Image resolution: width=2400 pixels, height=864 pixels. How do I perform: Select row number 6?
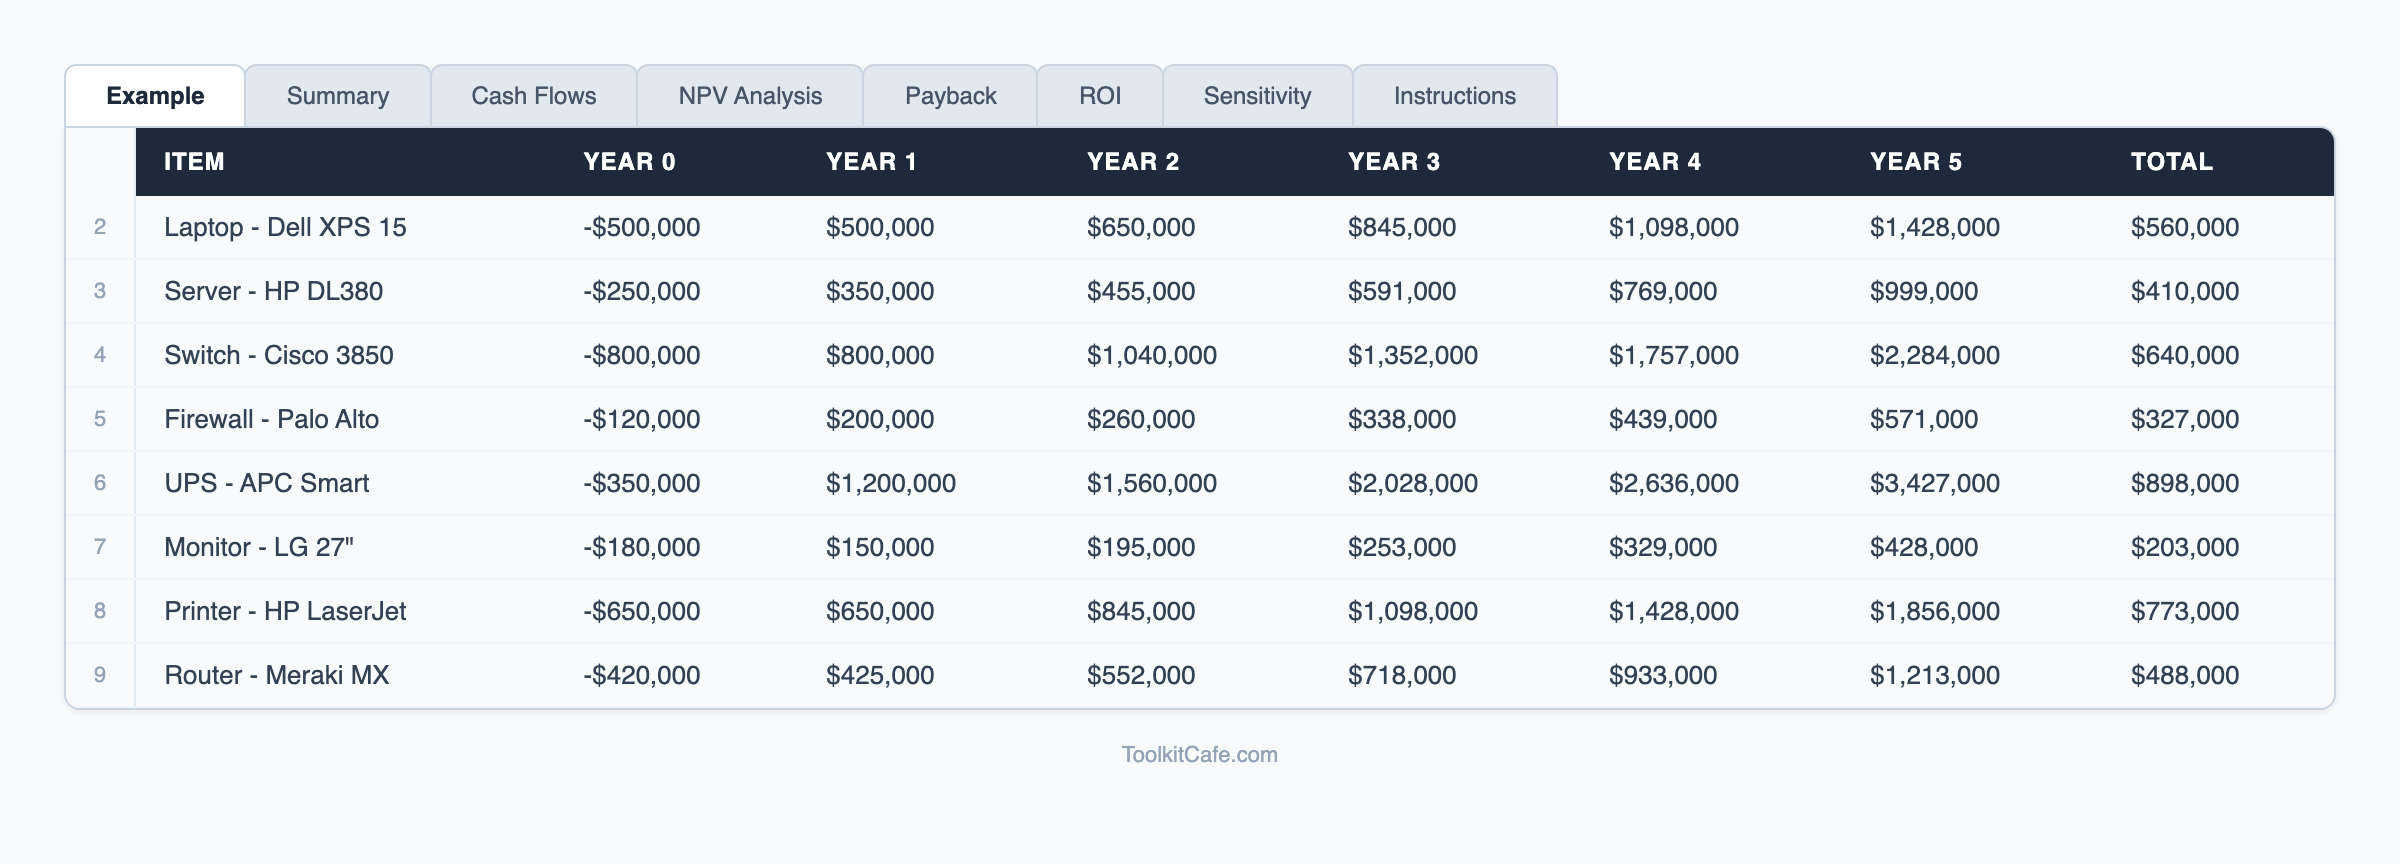click(x=100, y=483)
